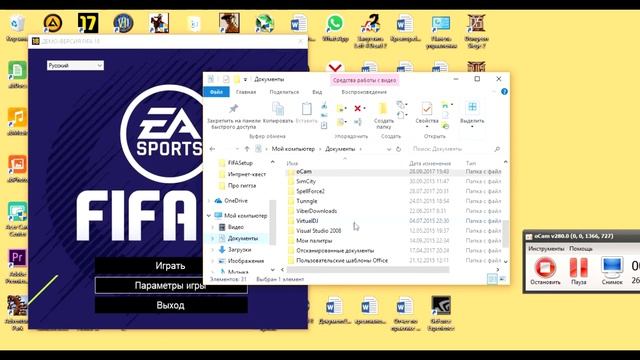Open the Помощь menu in oCam
640x360 pixels.
tap(580, 249)
